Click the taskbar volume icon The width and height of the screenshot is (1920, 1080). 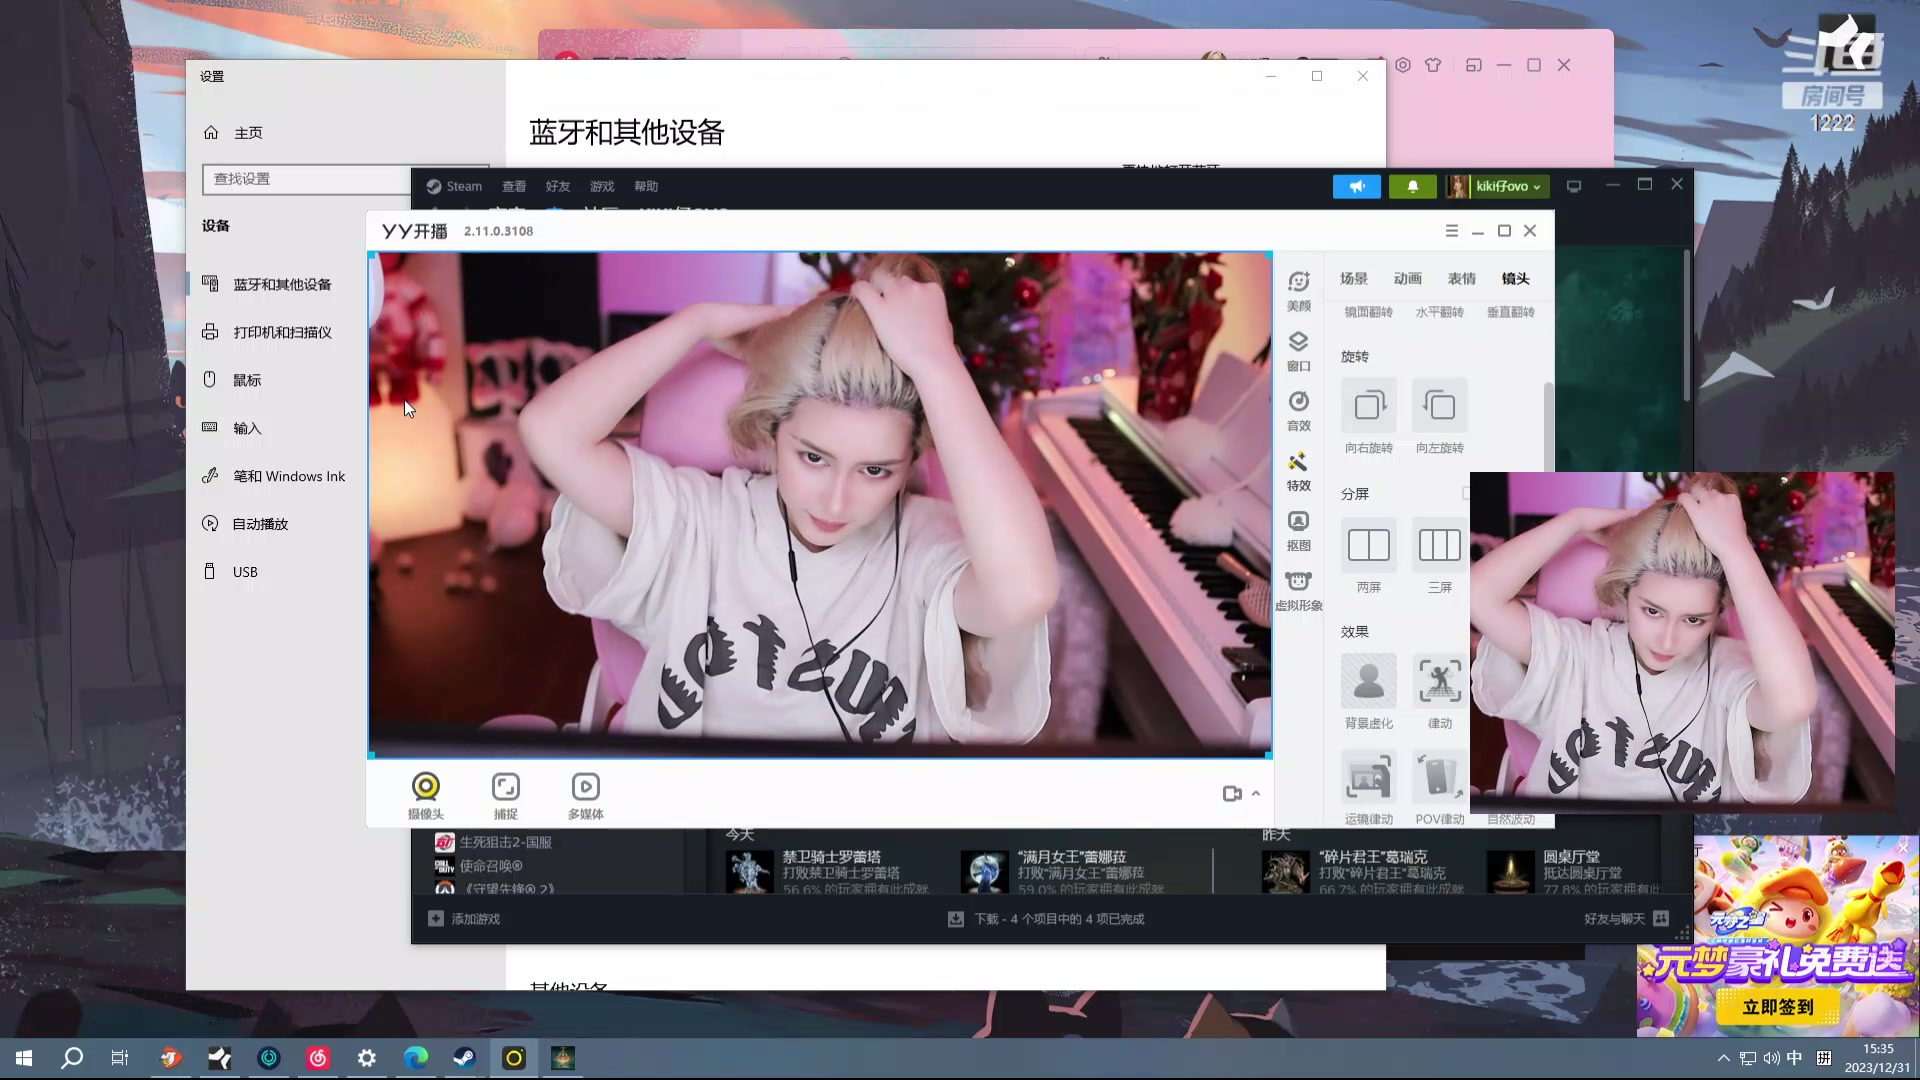click(x=1771, y=1058)
